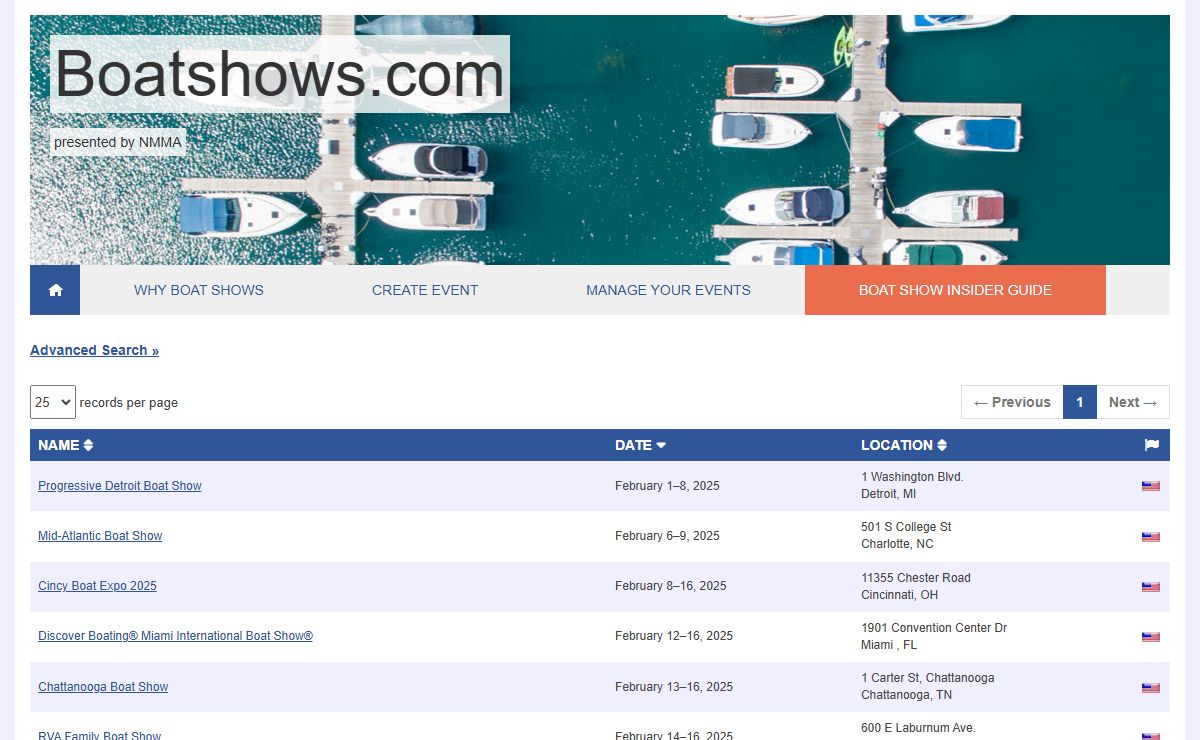Click the LOCATION column header text

(x=897, y=445)
